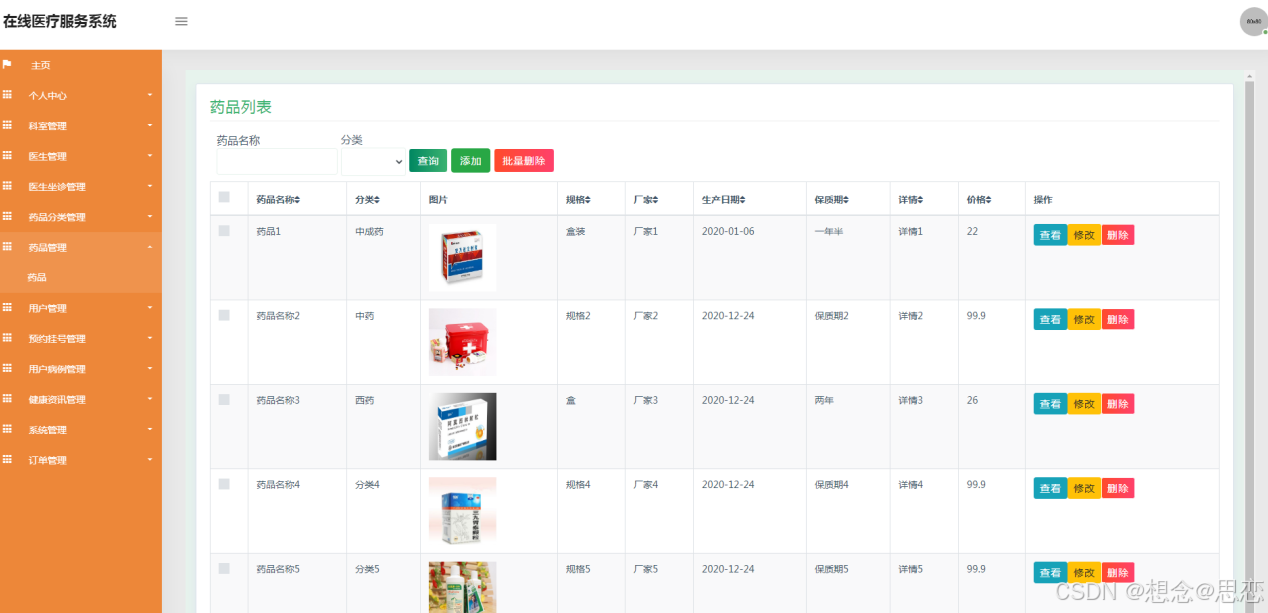Click the grid icon beside 用户病例管理

coord(7,369)
